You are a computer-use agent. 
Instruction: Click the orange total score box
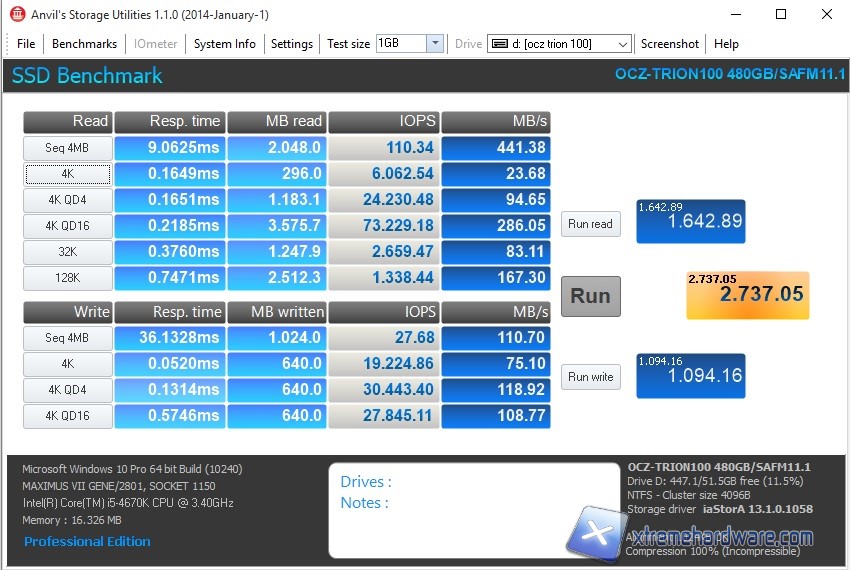[747, 295]
